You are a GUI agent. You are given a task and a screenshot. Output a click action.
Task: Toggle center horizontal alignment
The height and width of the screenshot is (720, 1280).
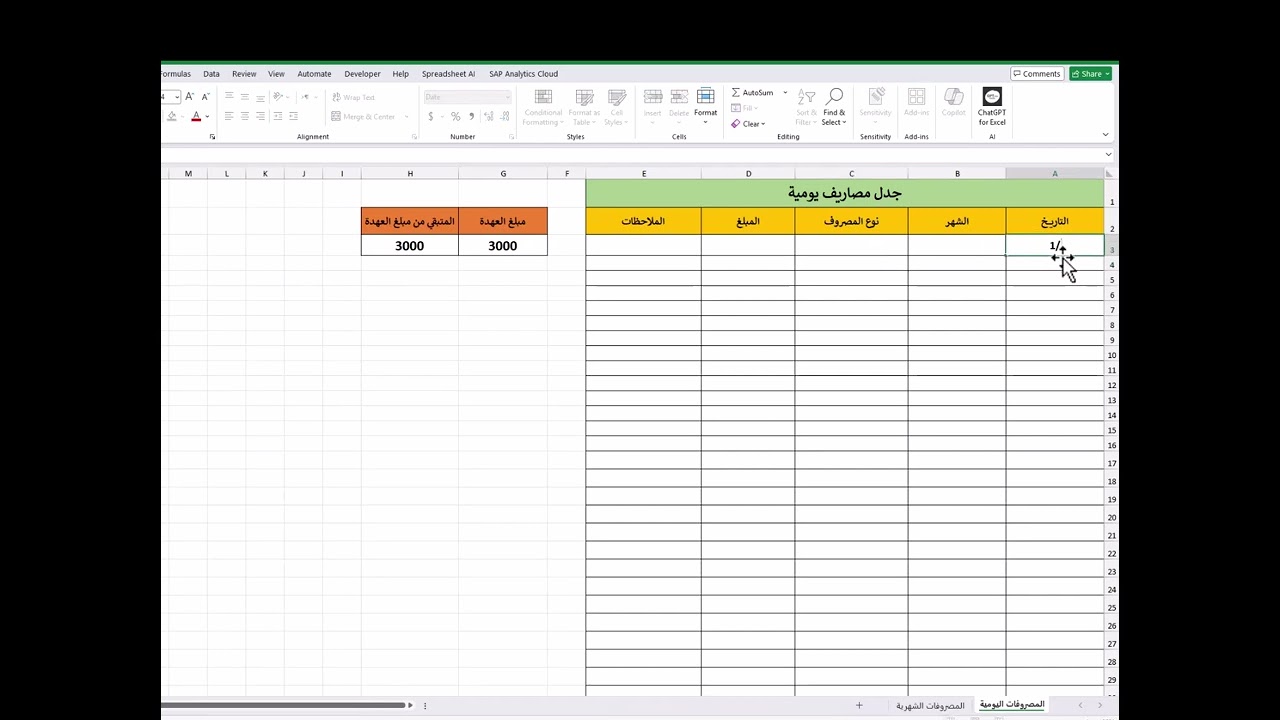[245, 116]
